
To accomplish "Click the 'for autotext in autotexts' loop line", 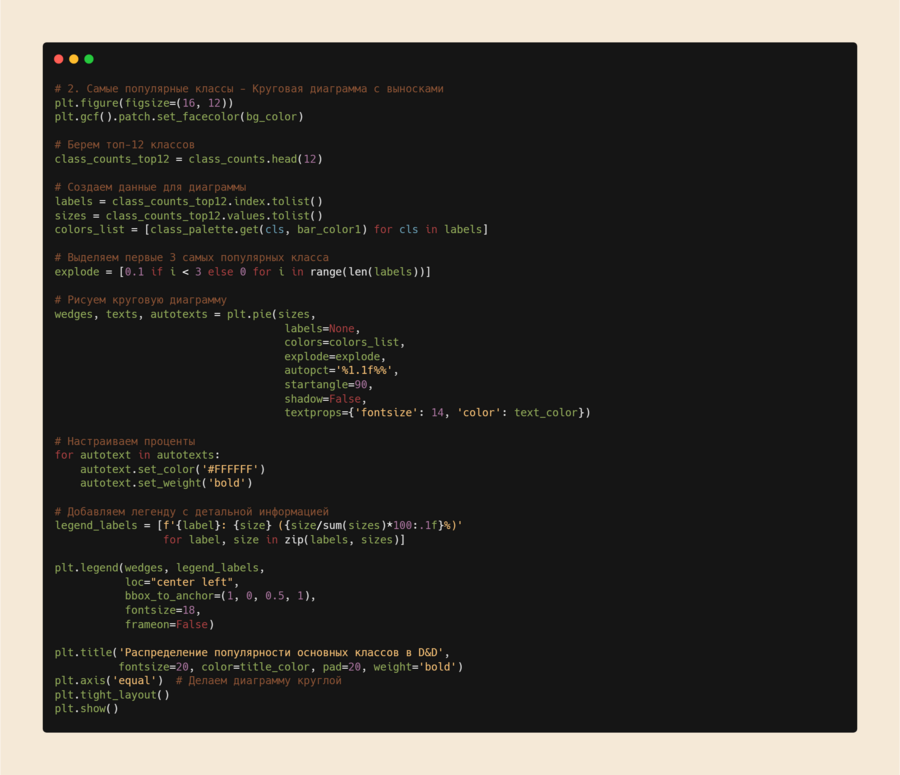I will click(x=137, y=454).
